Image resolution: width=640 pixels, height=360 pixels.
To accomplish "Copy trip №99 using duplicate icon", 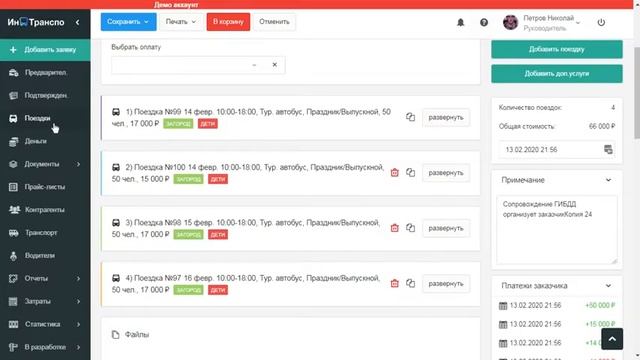I will click(410, 117).
